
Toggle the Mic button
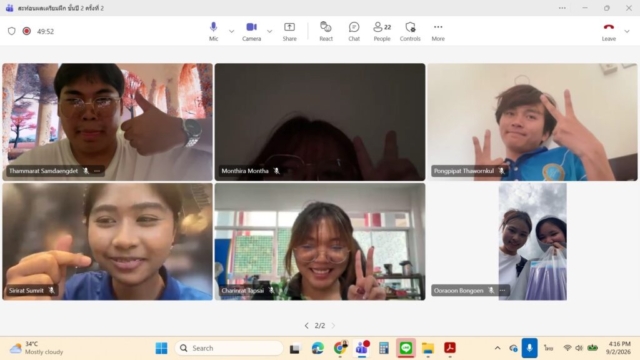pyautogui.click(x=213, y=31)
